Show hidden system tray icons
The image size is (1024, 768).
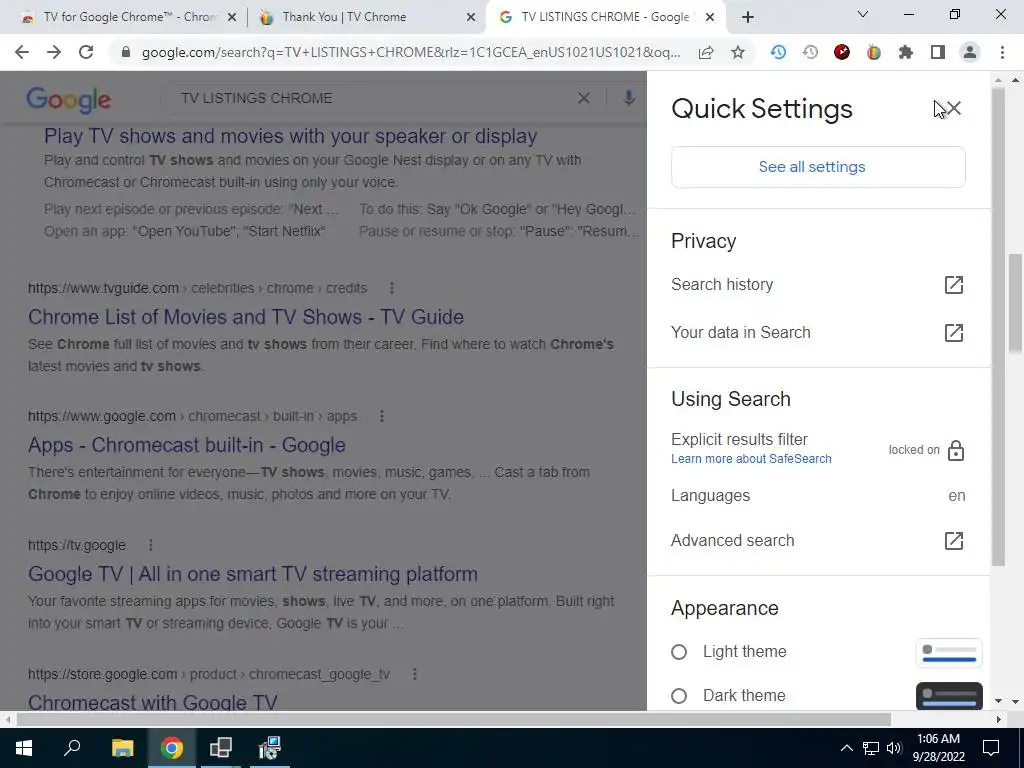click(x=846, y=748)
